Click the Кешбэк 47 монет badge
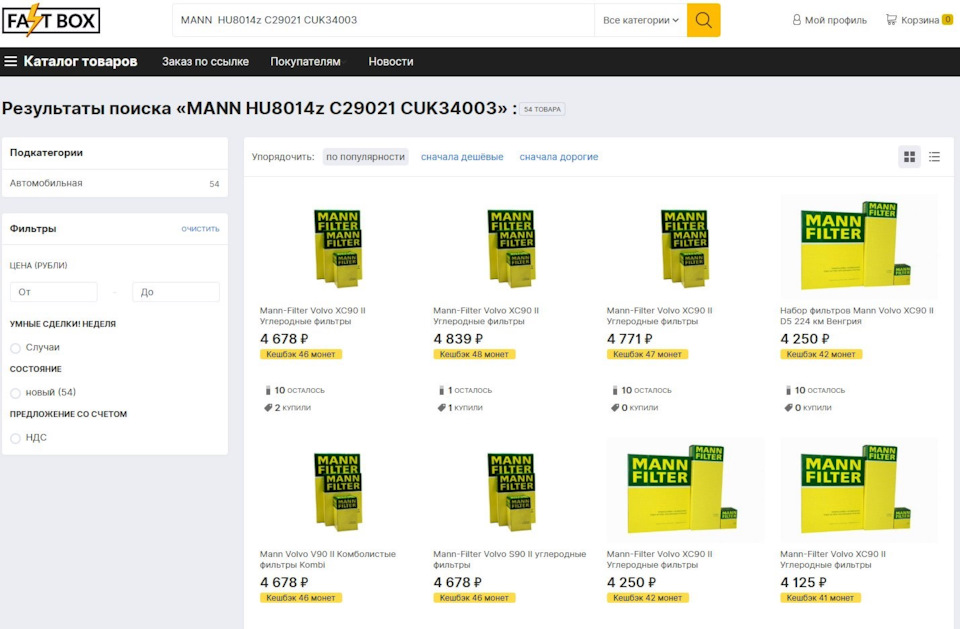Image resolution: width=960 pixels, height=629 pixels. pyautogui.click(x=647, y=354)
